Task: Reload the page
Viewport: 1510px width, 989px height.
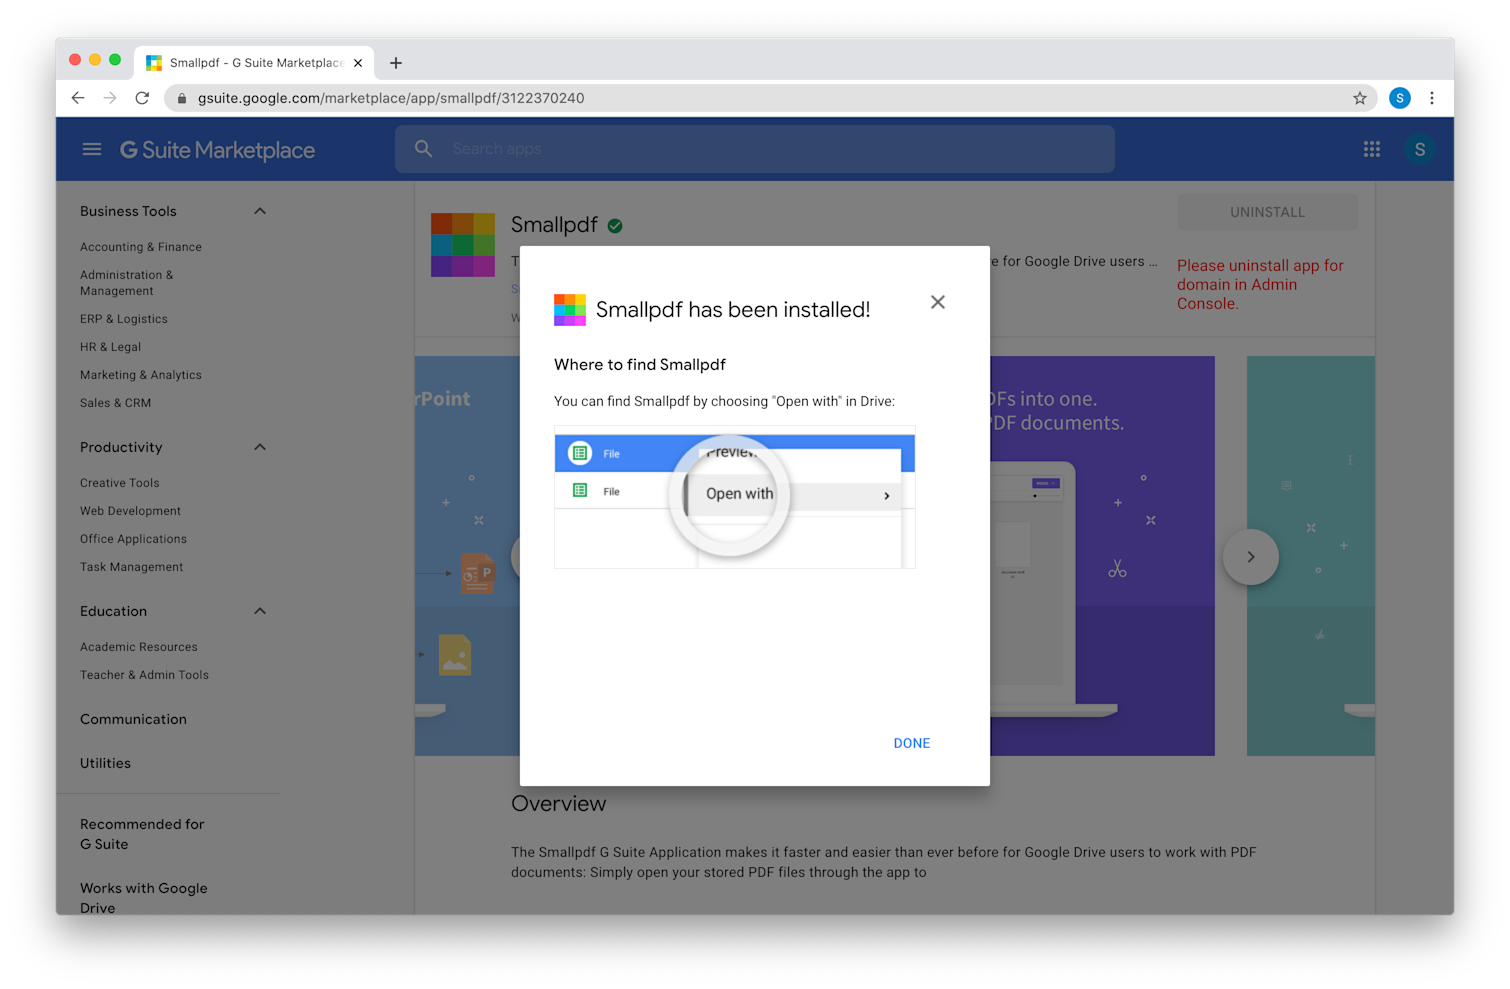Action: coord(142,98)
